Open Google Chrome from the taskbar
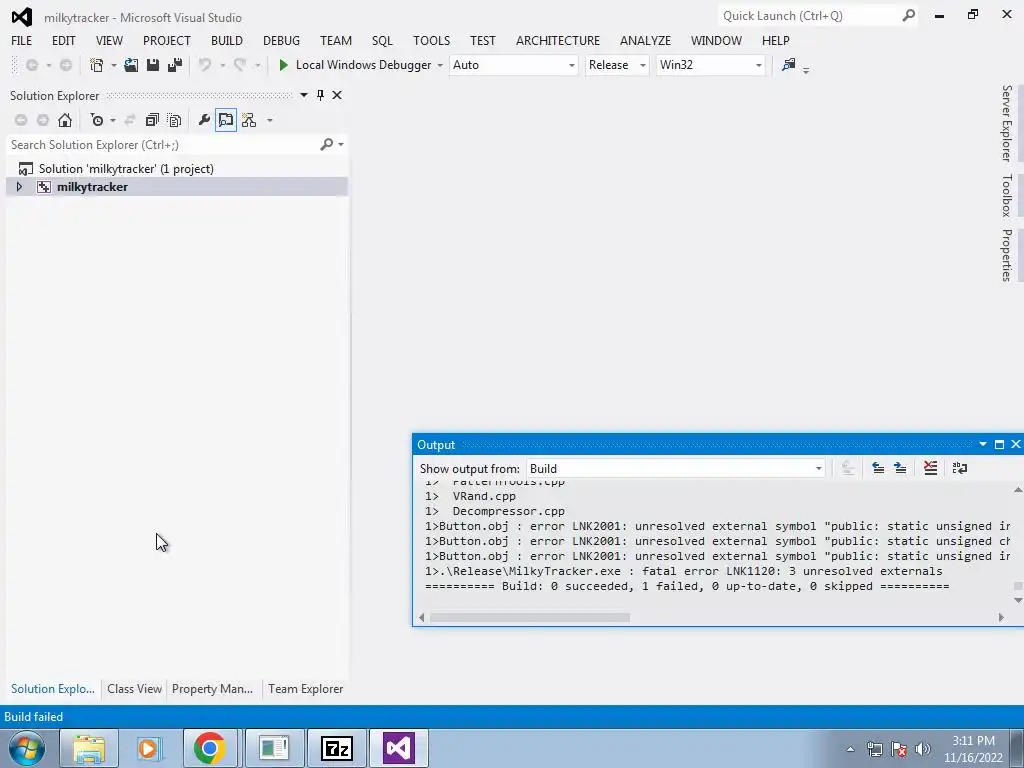The image size is (1024, 768). (210, 748)
